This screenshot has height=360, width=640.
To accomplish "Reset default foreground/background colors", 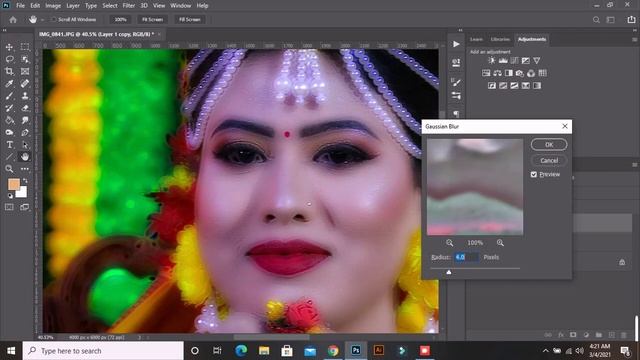I will [10, 196].
